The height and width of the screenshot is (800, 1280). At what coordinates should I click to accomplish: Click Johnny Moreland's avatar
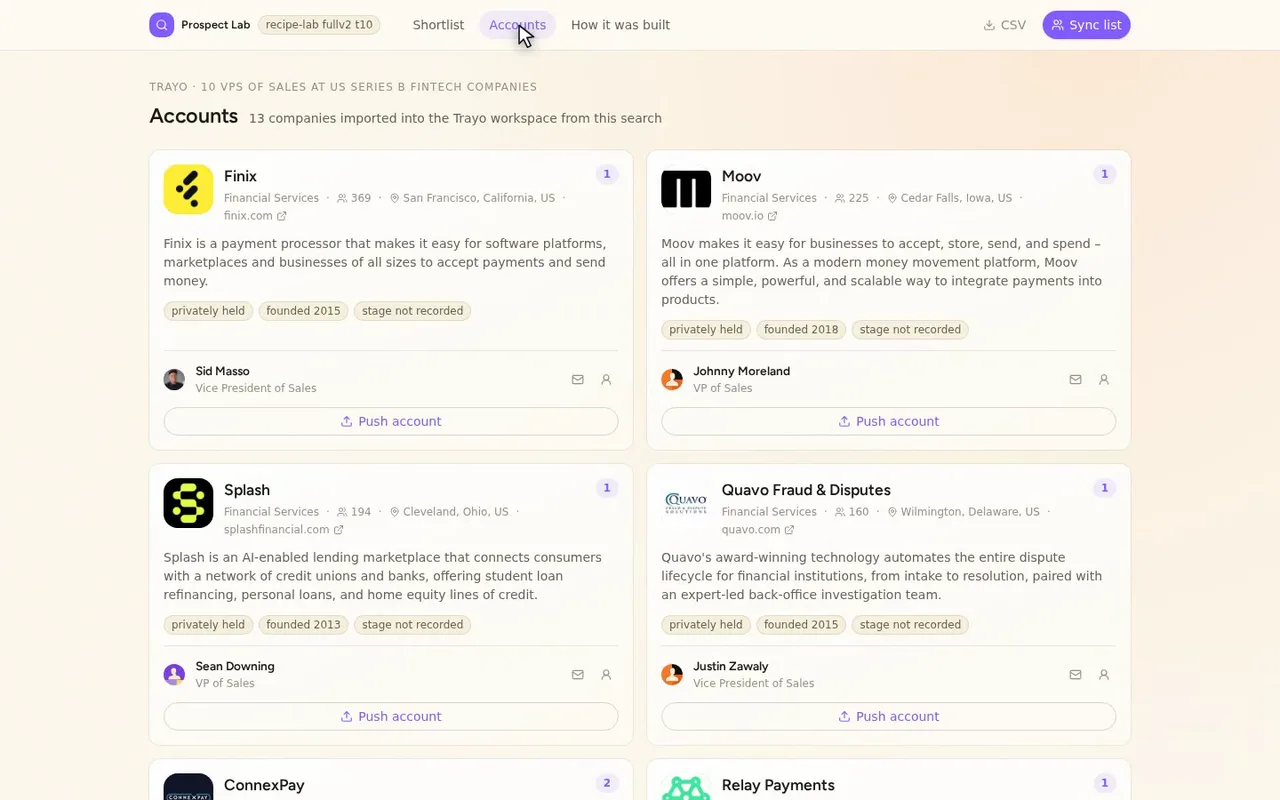(672, 380)
